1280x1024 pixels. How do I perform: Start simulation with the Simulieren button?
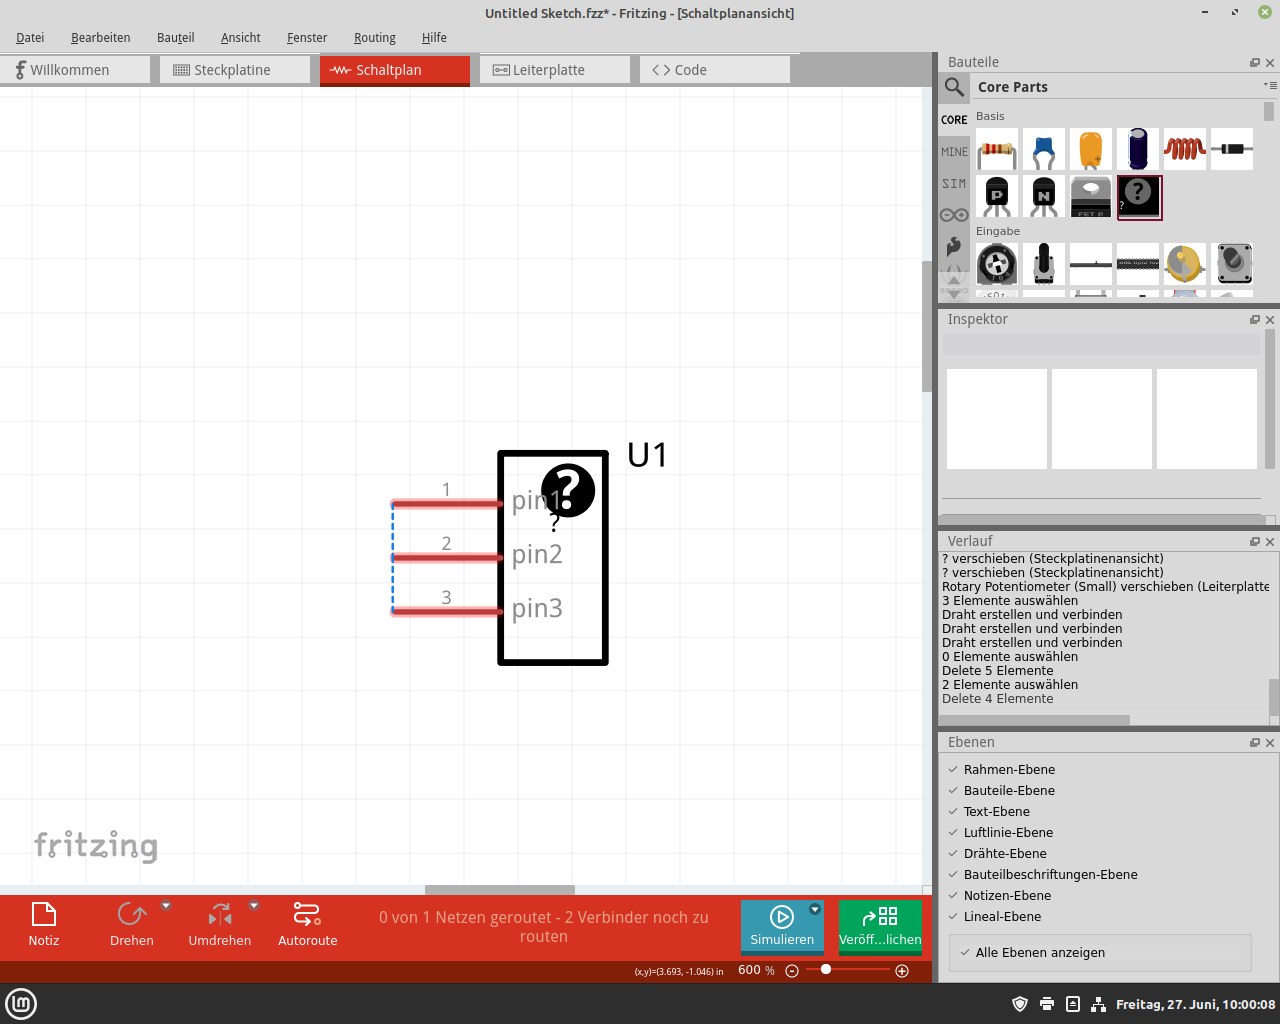tap(782, 926)
